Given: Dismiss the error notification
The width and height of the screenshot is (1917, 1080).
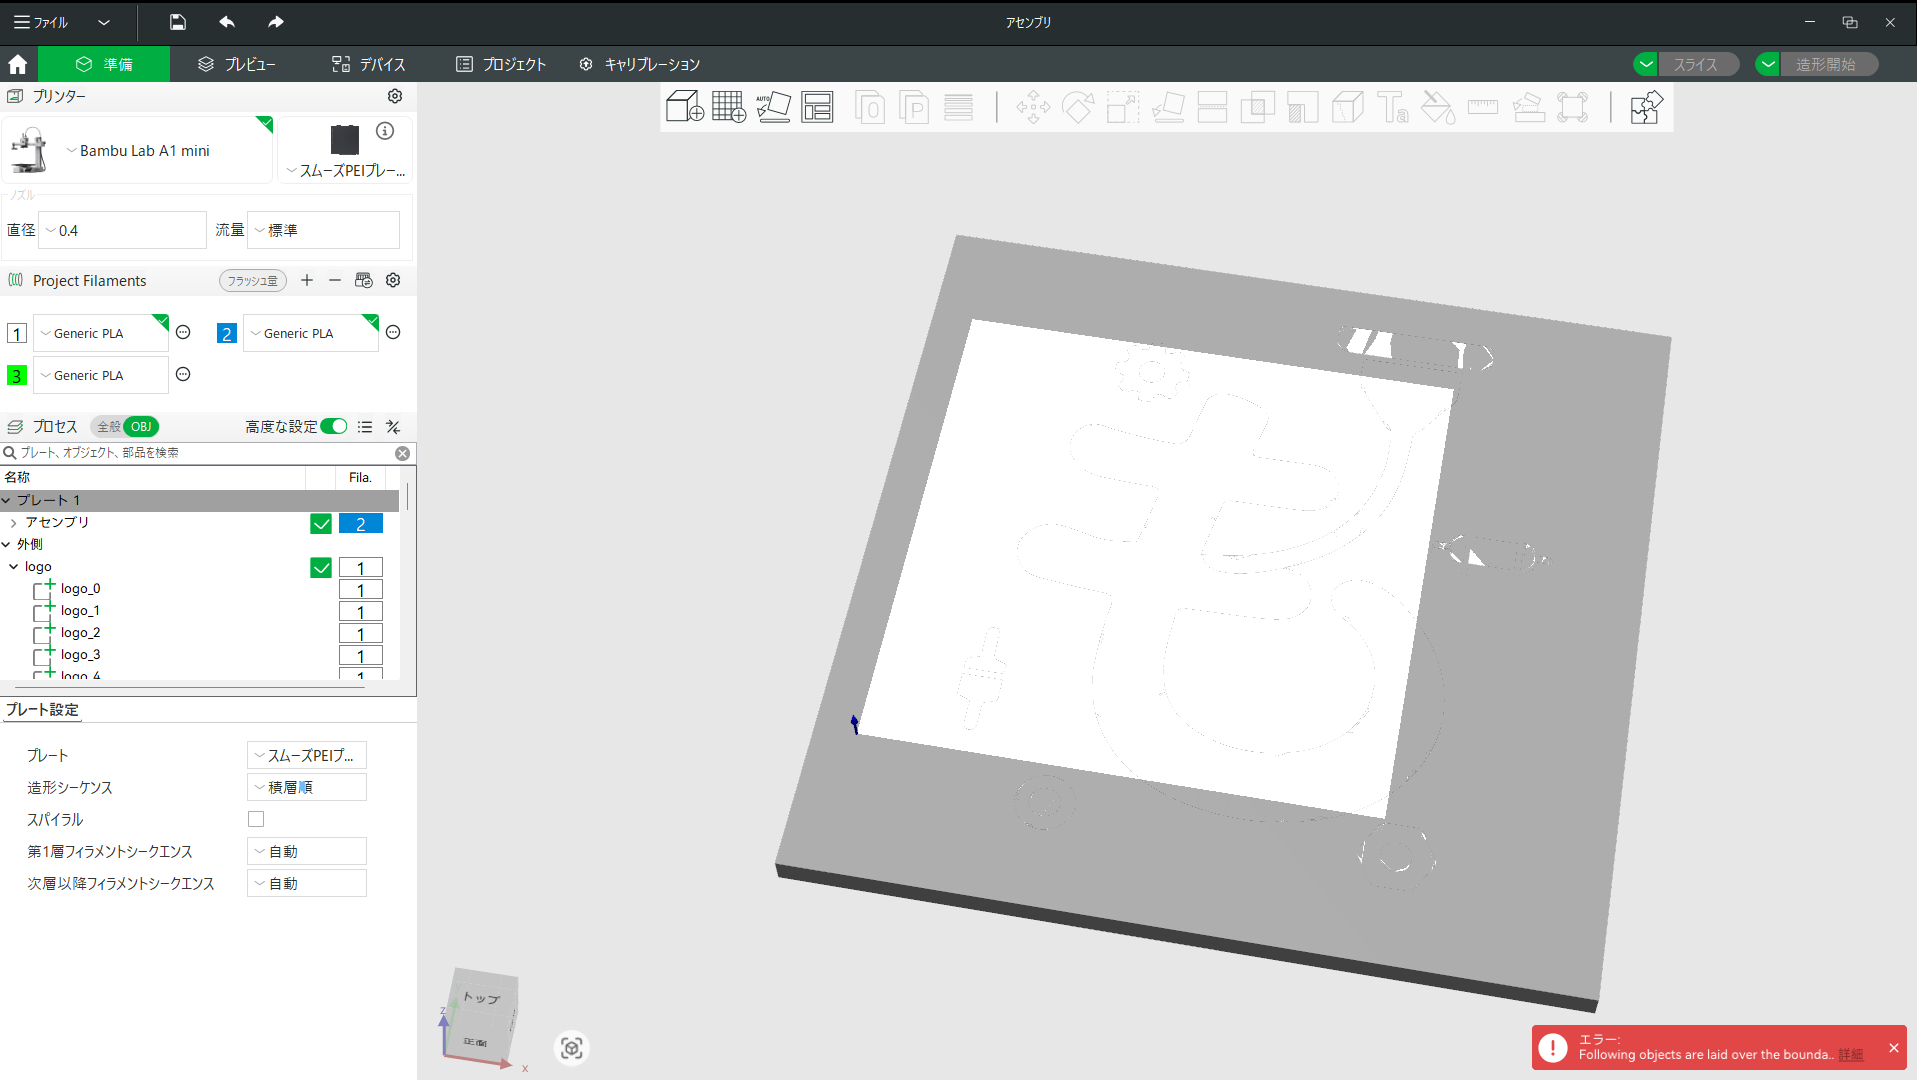Looking at the screenshot, I should tap(1893, 1047).
